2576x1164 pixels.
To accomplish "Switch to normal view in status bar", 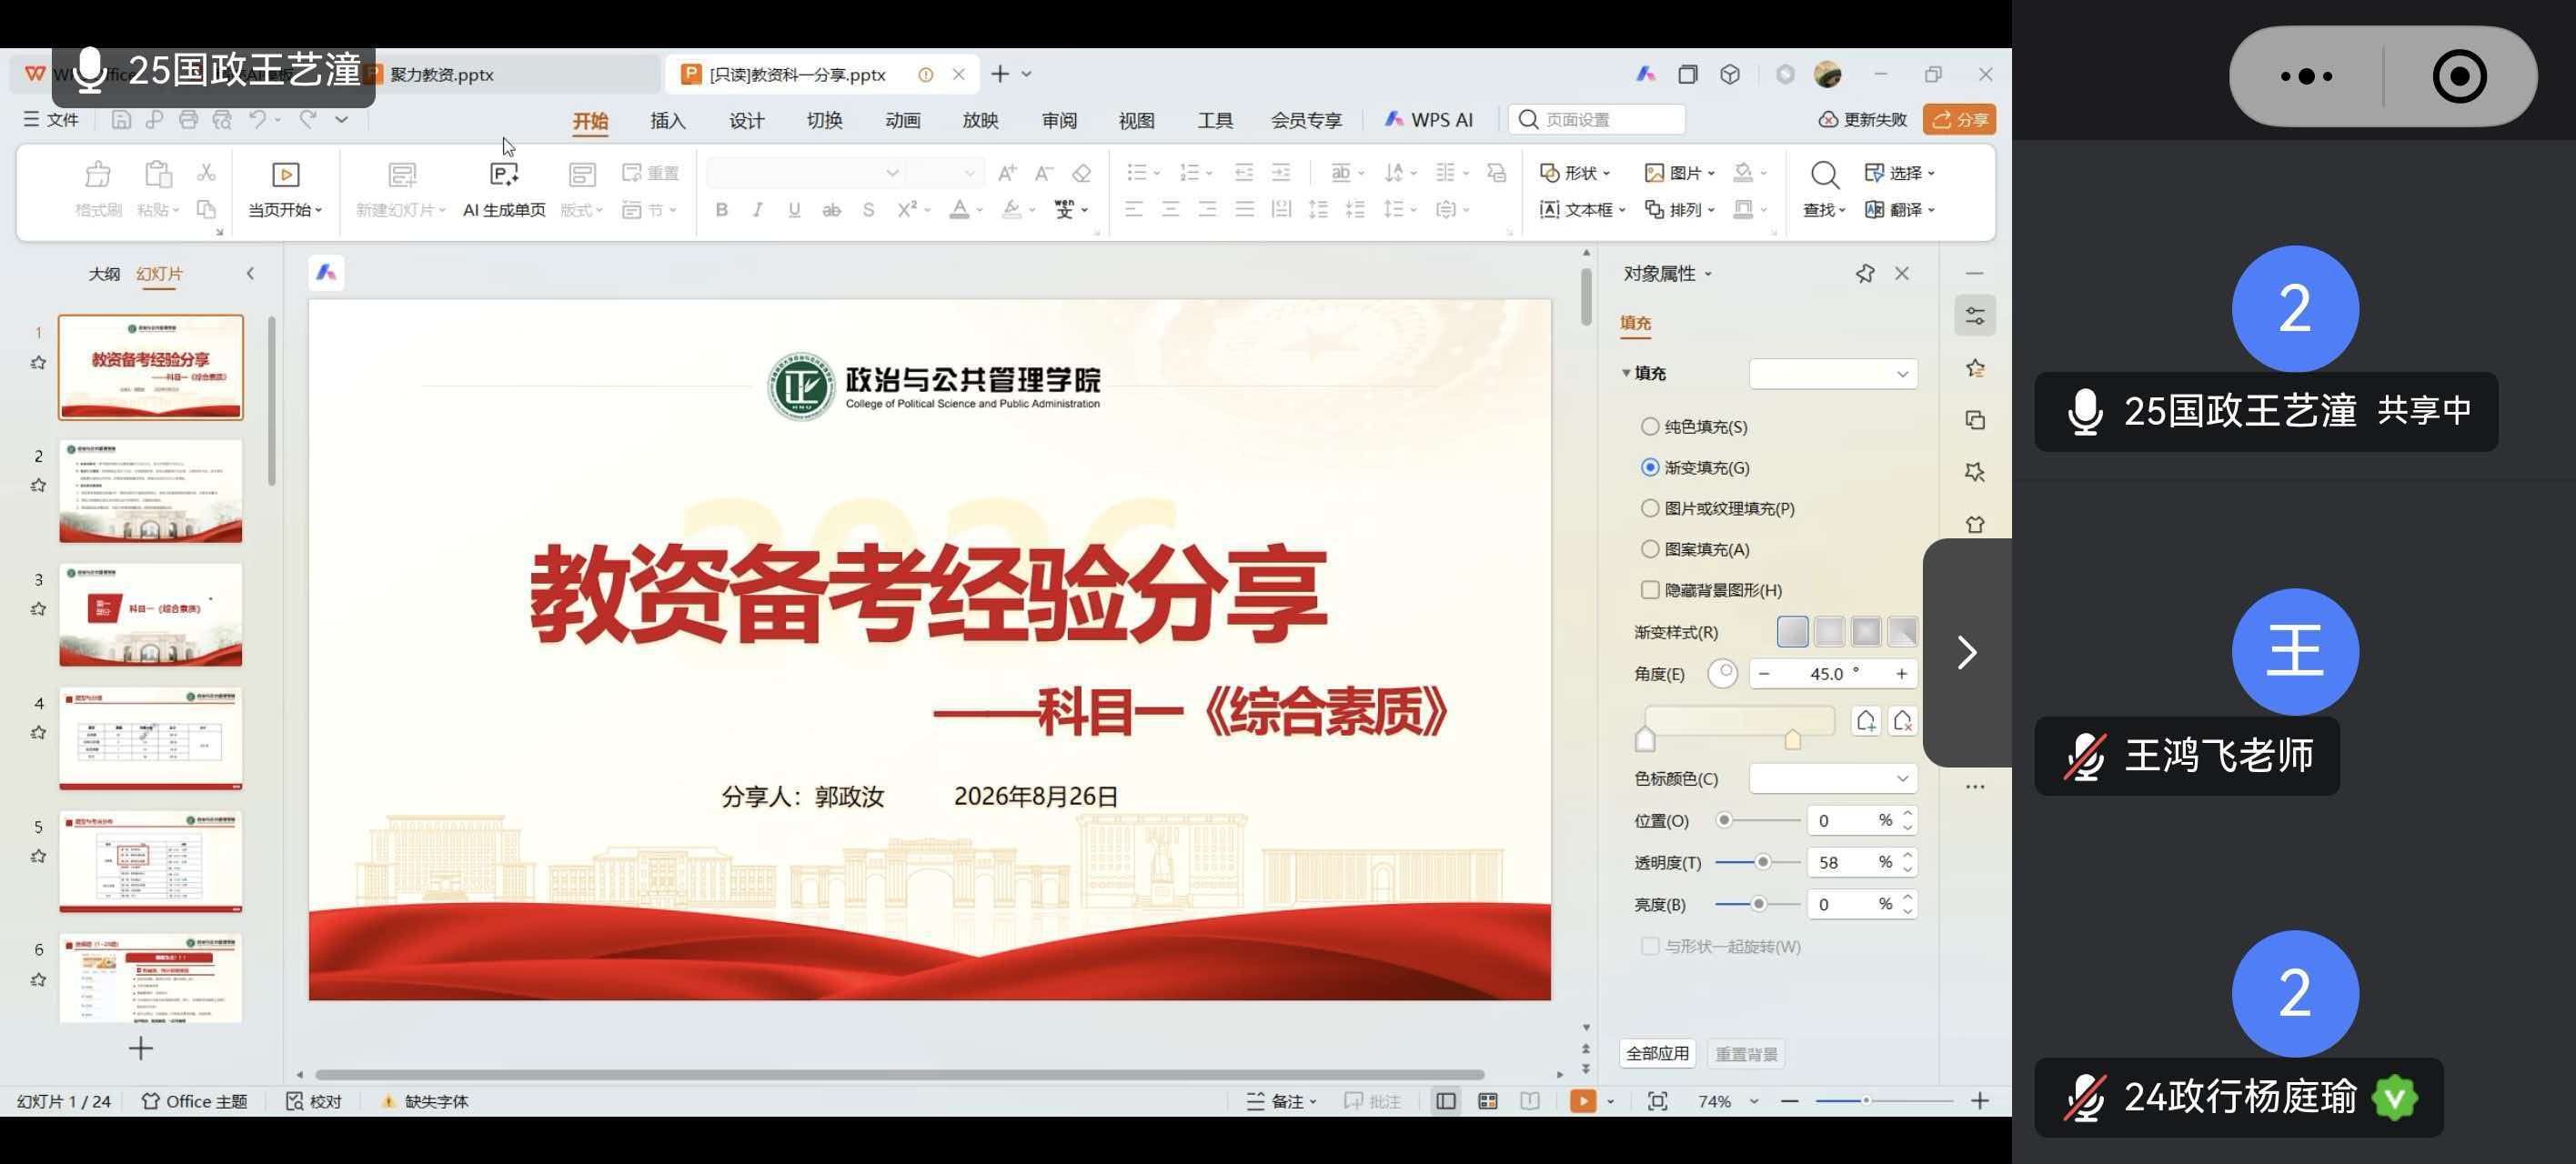I will click(1446, 1101).
